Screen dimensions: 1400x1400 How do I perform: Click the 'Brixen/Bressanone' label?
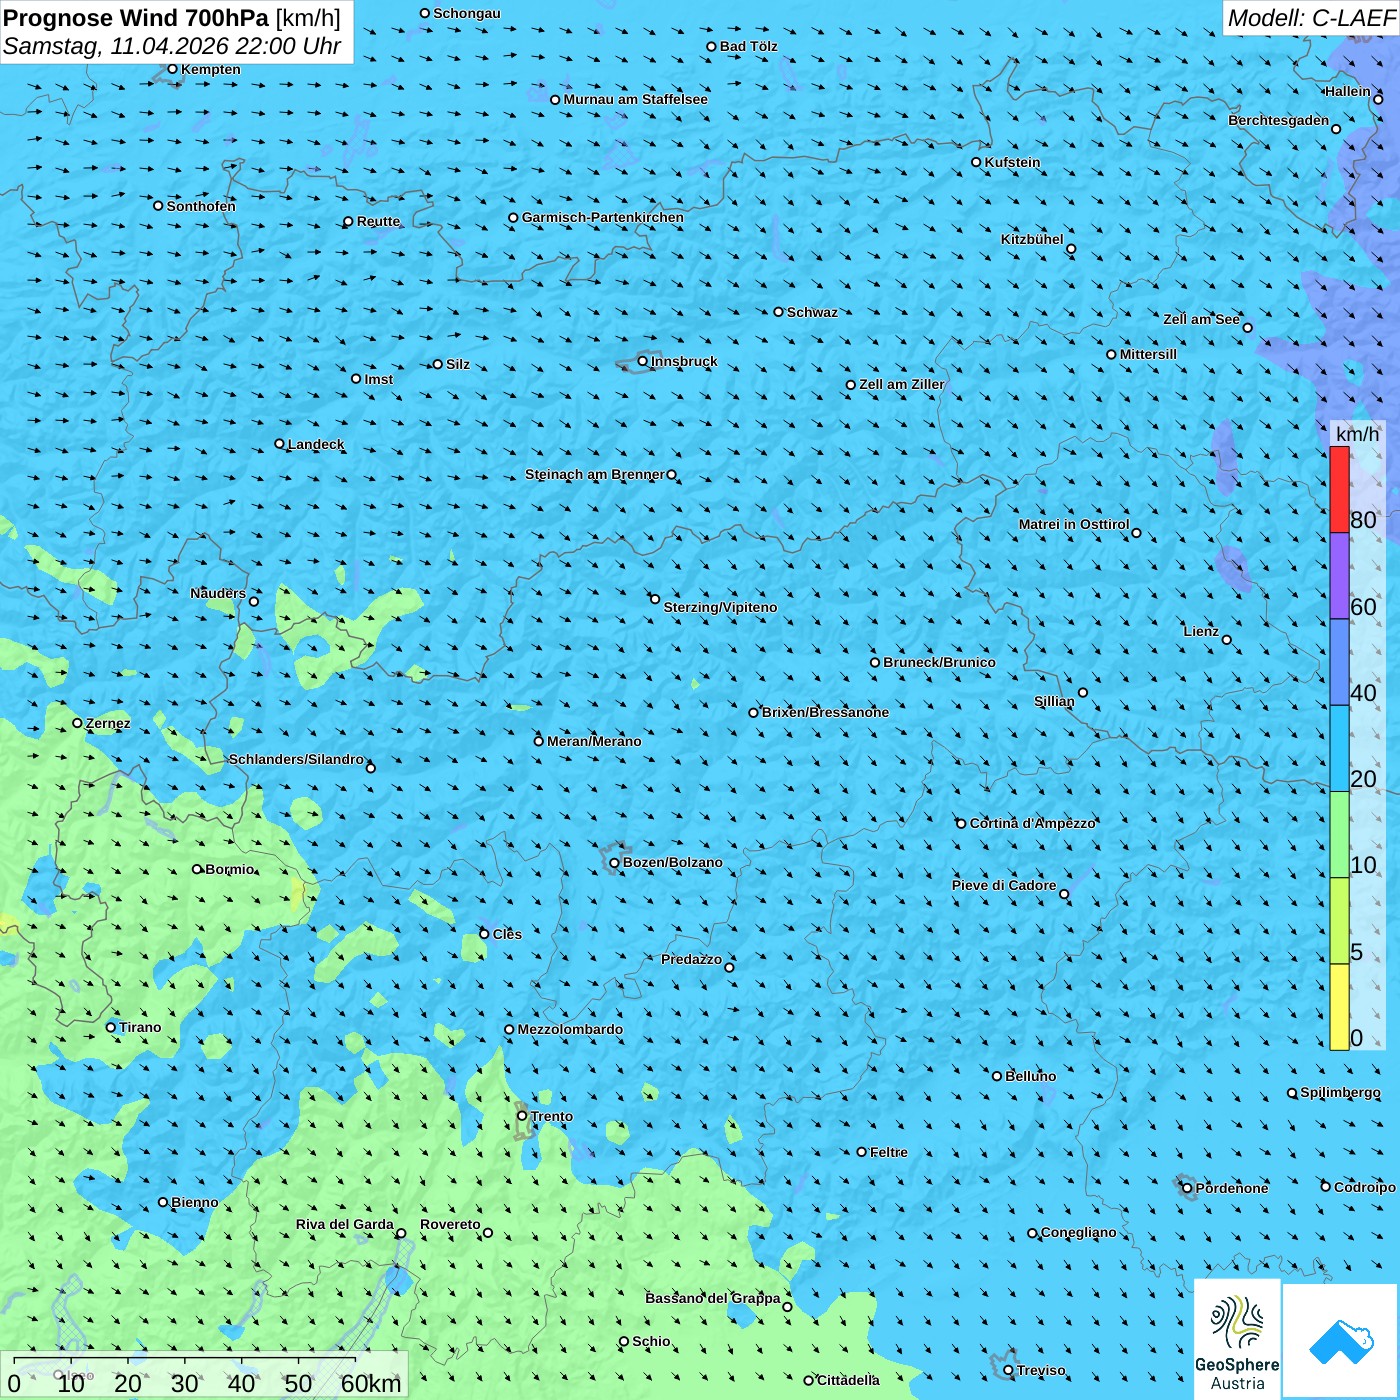[x=825, y=712]
